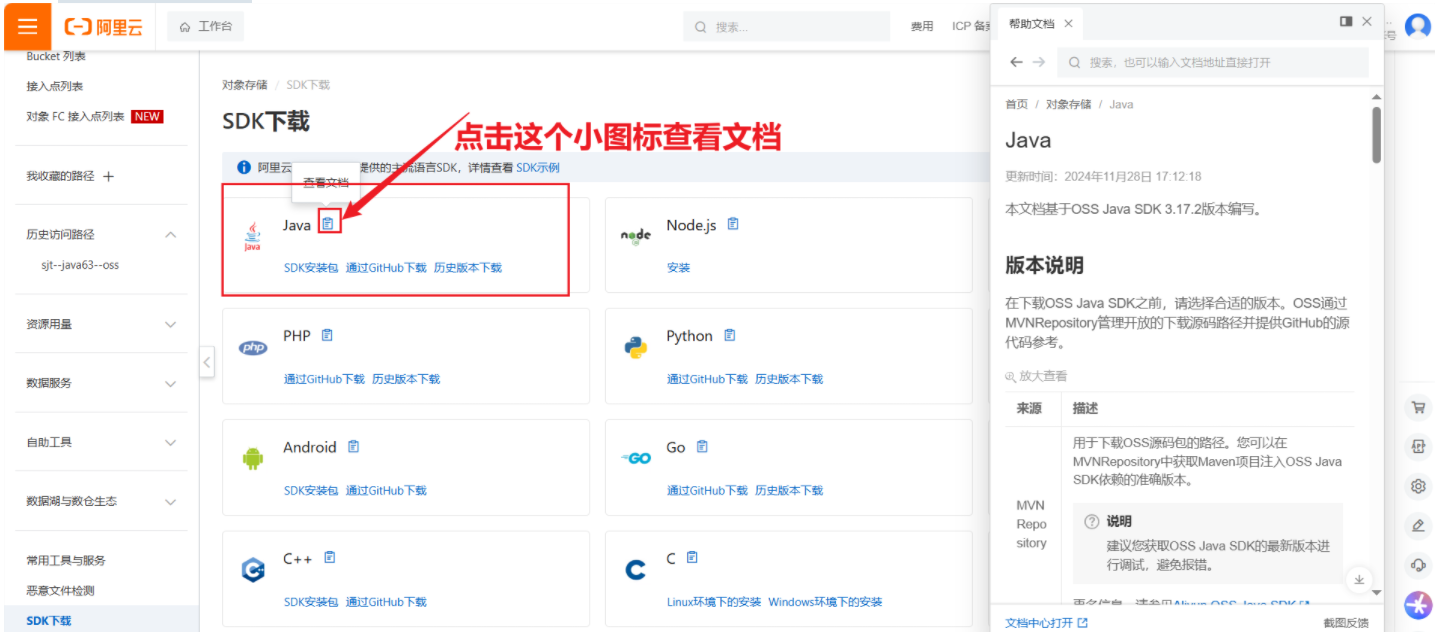Click the help panel vertical scrollbar thumb
The width and height of the screenshot is (1435, 632).
tap(1377, 136)
